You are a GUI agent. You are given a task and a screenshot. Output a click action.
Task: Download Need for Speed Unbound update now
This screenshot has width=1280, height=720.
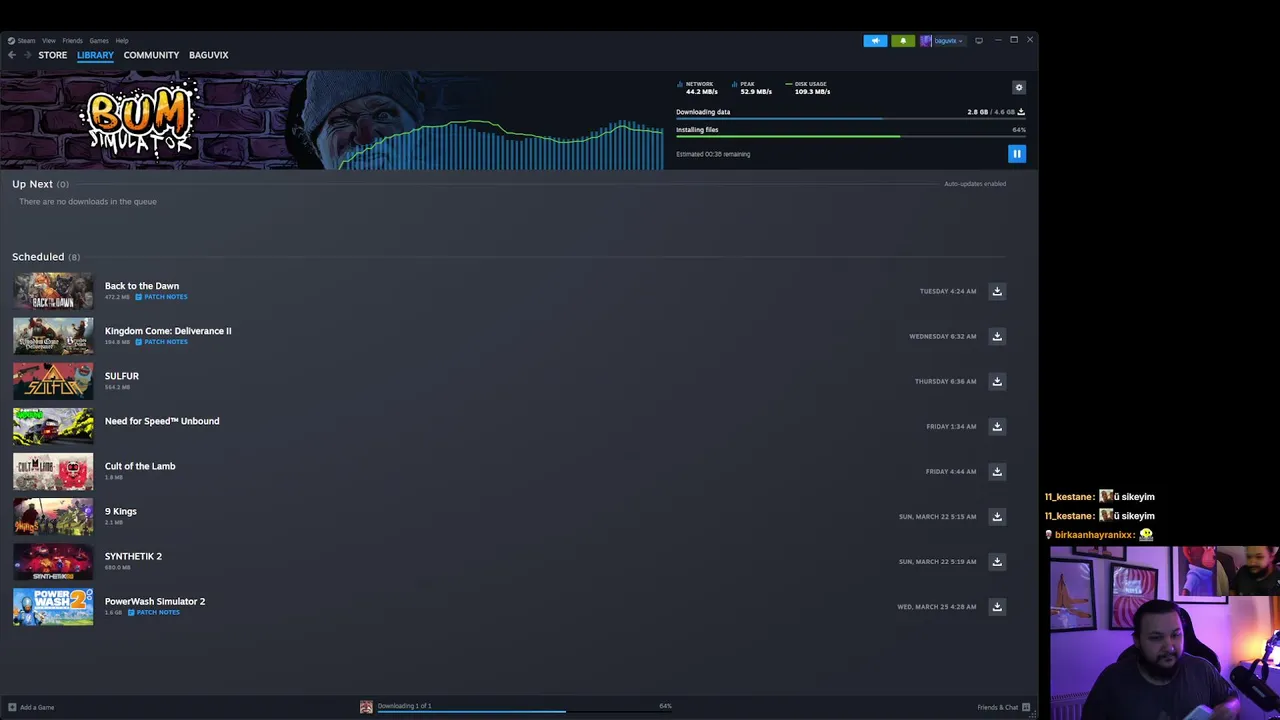(997, 426)
